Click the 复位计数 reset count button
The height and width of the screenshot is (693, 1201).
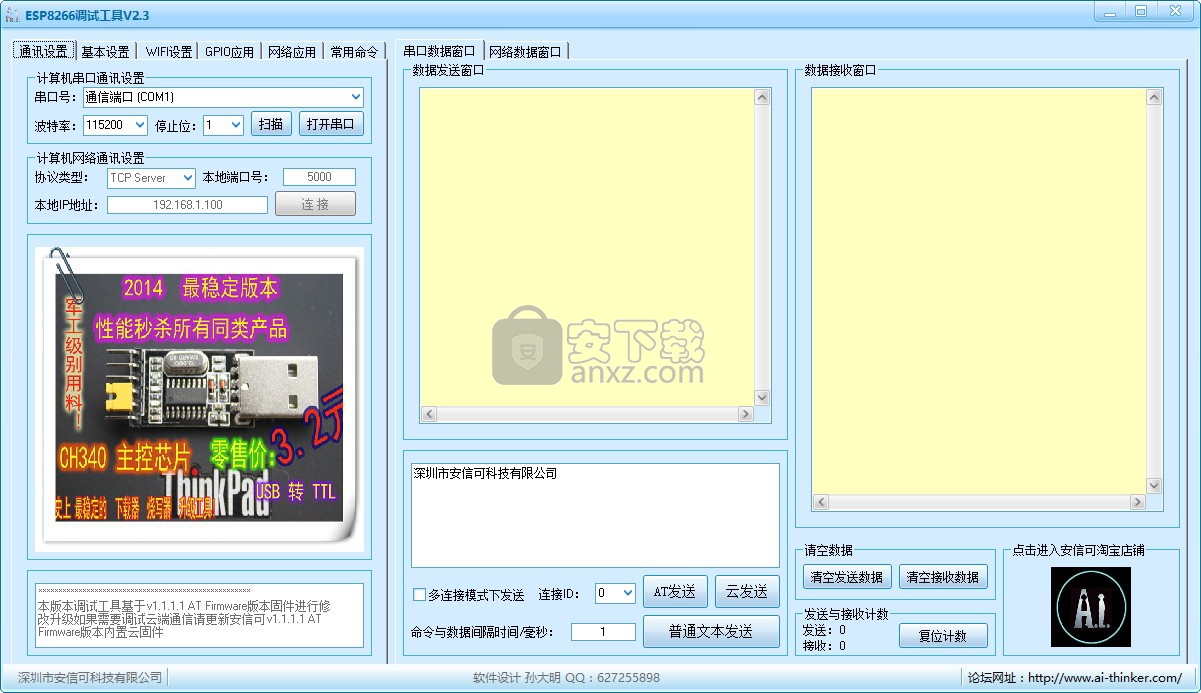pos(943,636)
